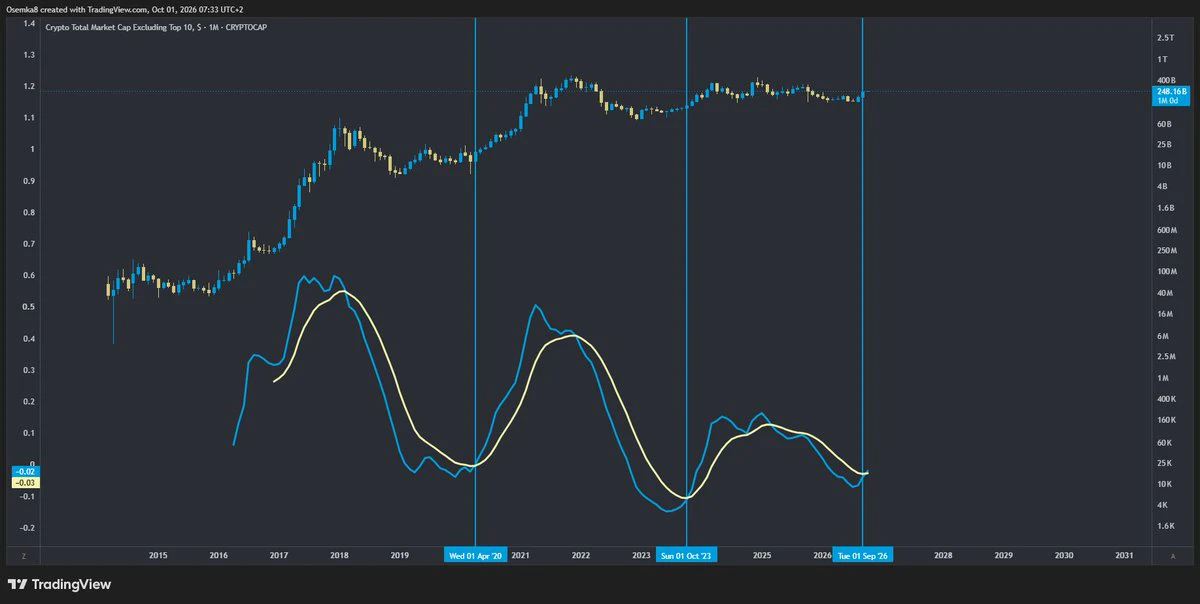This screenshot has width=1200, height=604.
Task: Click the 2019 year label on the time axis
Action: point(399,556)
